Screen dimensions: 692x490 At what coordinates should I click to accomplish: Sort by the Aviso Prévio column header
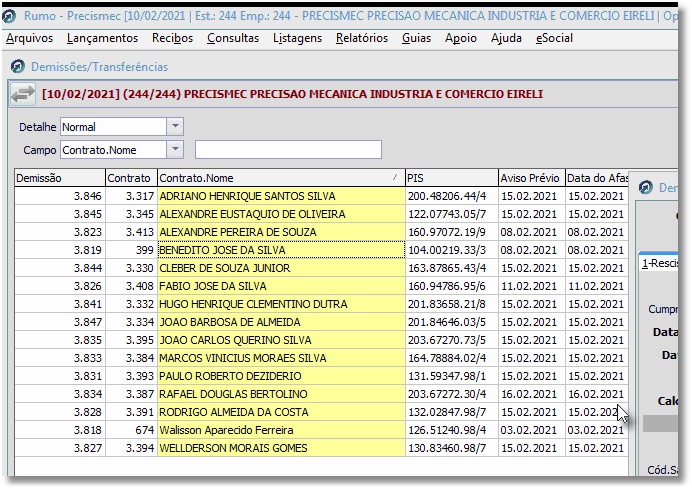531,178
